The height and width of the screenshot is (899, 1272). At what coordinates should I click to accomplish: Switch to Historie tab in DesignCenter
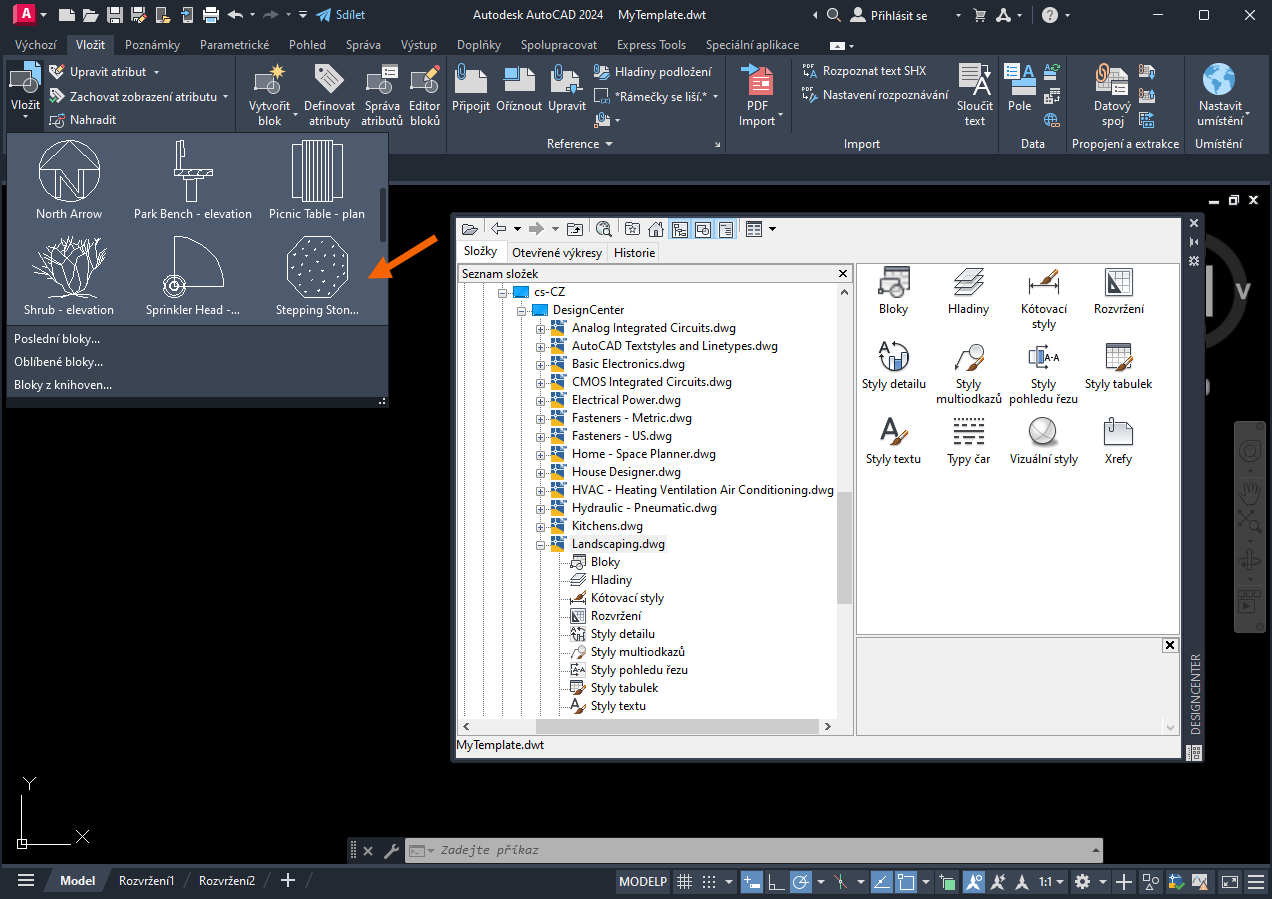(x=634, y=253)
